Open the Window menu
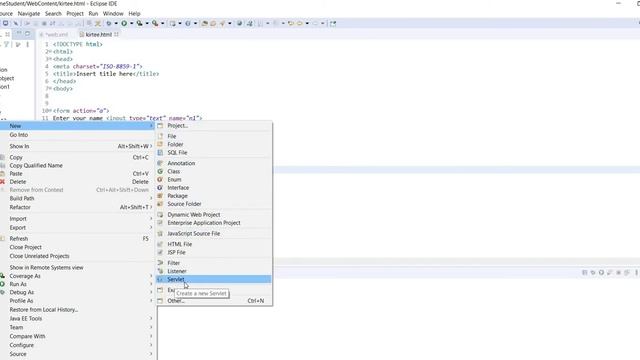640x360 pixels. point(113,13)
